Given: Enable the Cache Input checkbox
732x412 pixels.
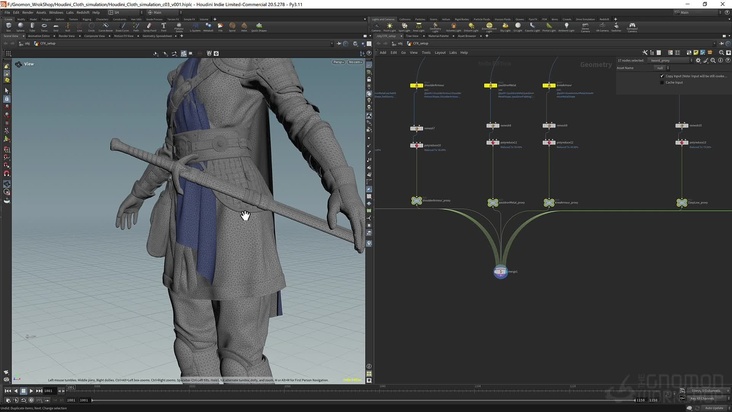Looking at the screenshot, I should 661,82.
